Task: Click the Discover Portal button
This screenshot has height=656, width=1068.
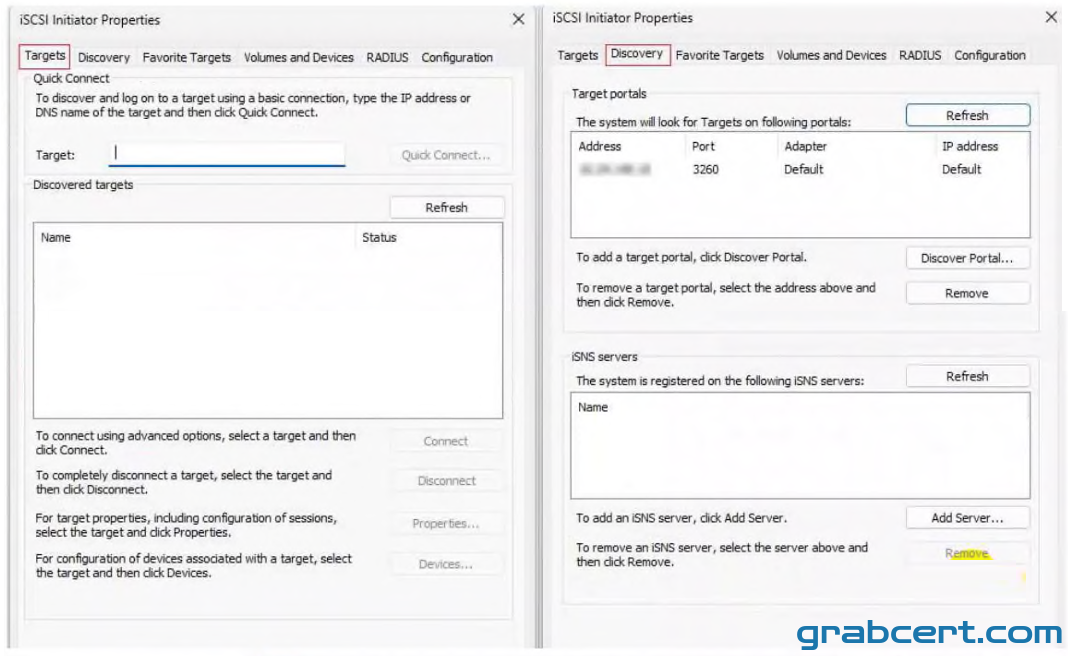Action: (967, 258)
